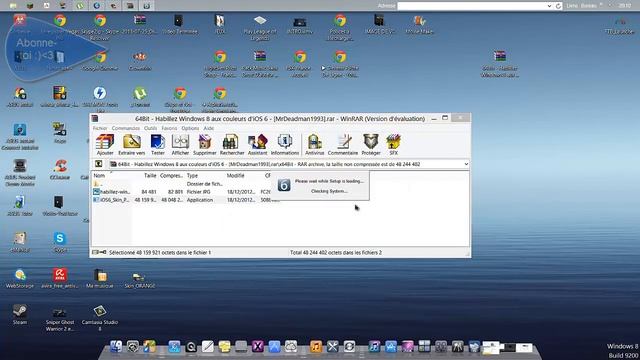Open the Favoris menu

click(x=169, y=128)
